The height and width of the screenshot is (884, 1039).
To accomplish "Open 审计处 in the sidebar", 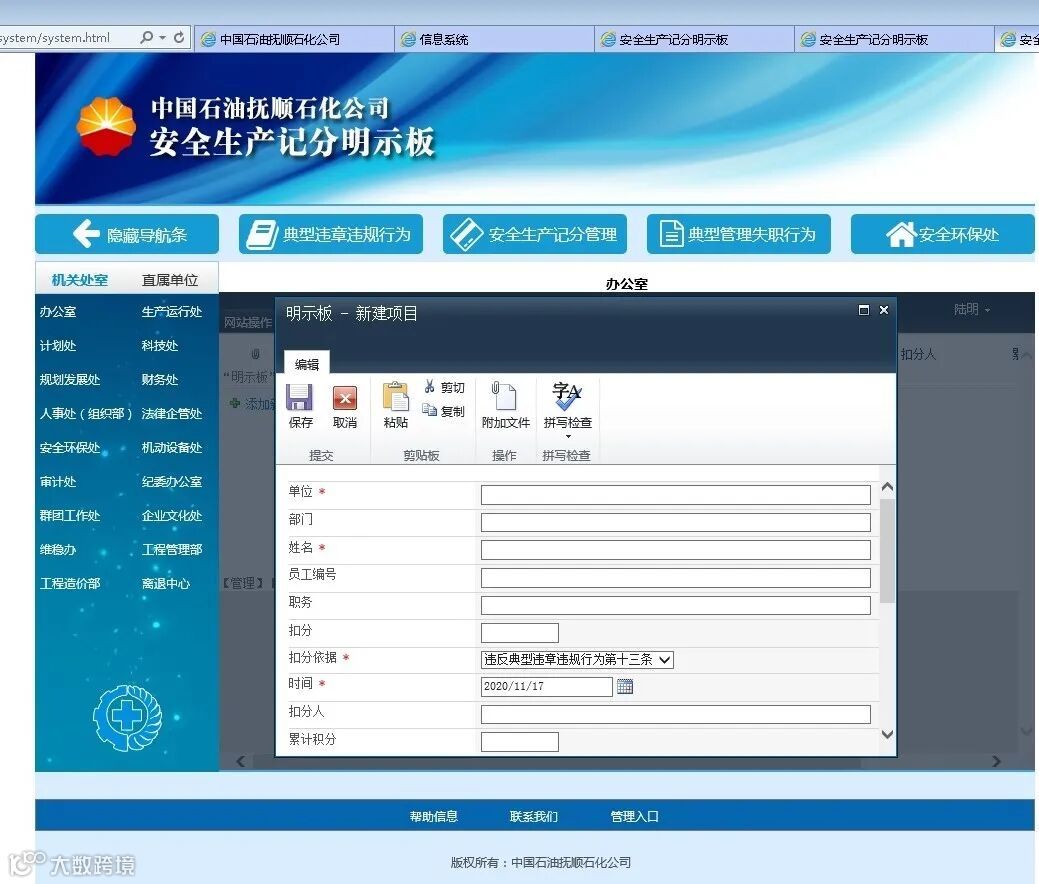I will (x=58, y=482).
